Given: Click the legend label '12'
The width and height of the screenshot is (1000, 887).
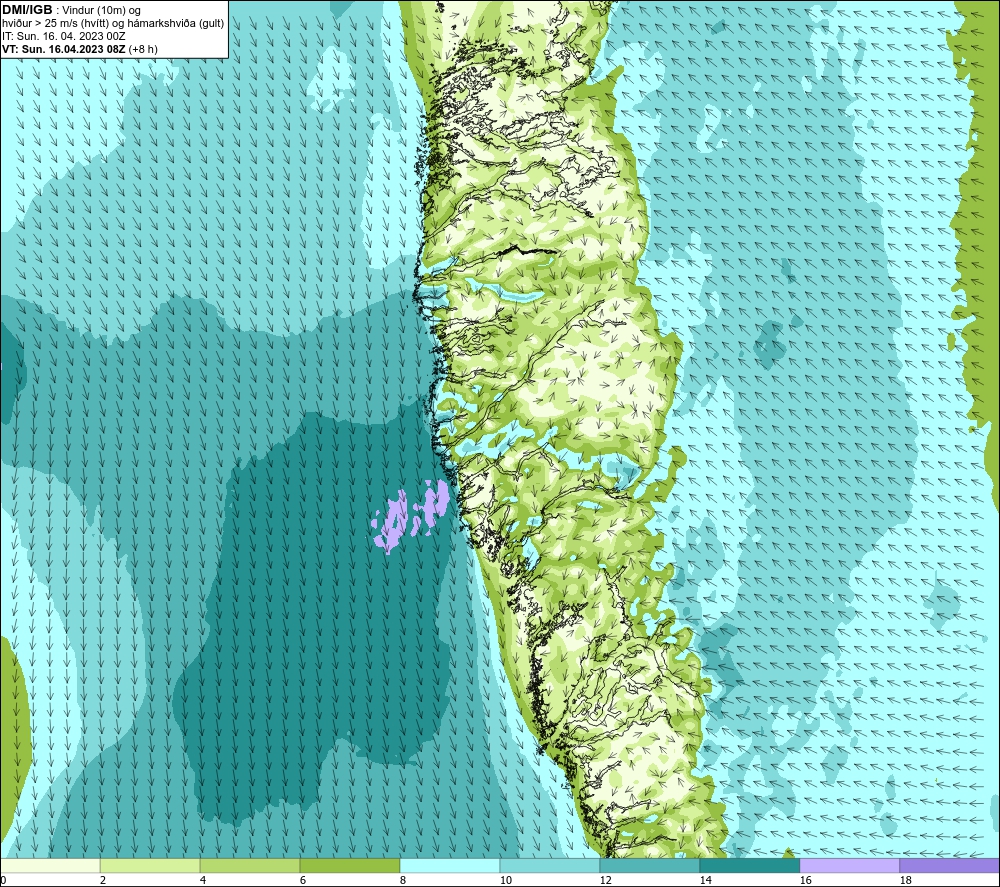Looking at the screenshot, I should pos(606,880).
